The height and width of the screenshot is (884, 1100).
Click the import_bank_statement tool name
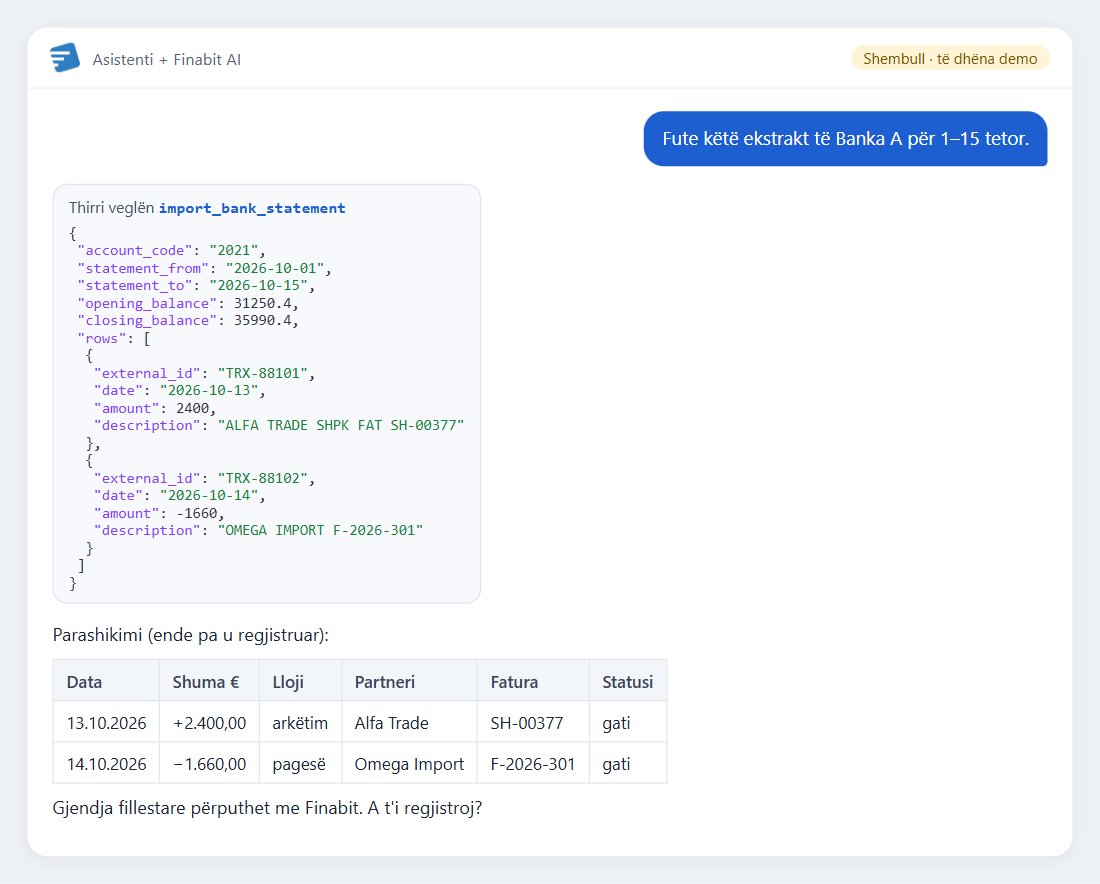[x=252, y=208]
